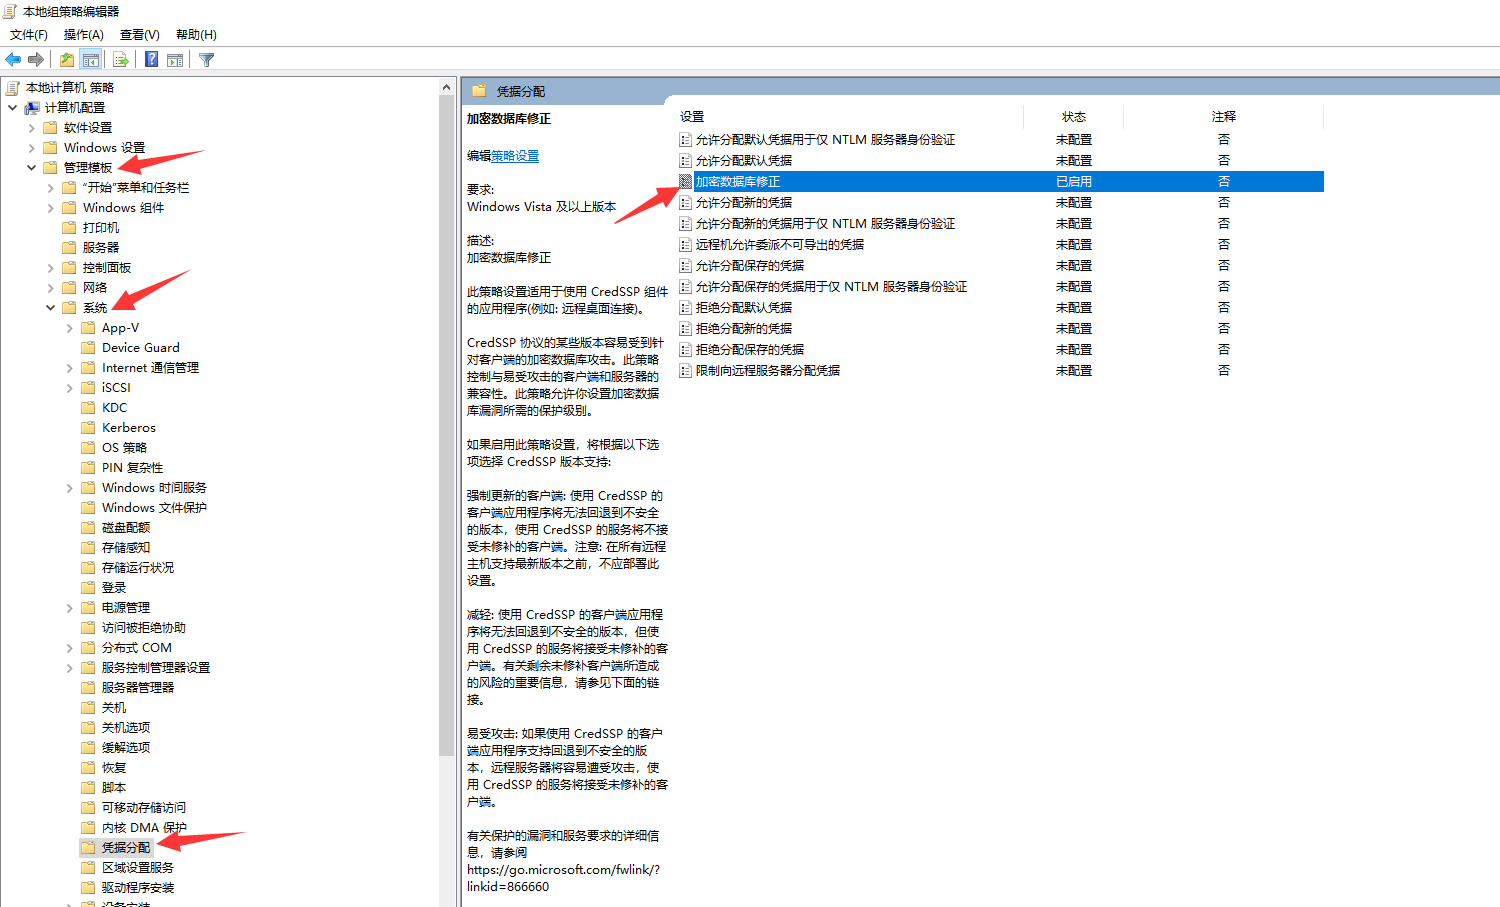Select the 限制向远程服务器分配凭据 policy

coord(767,371)
